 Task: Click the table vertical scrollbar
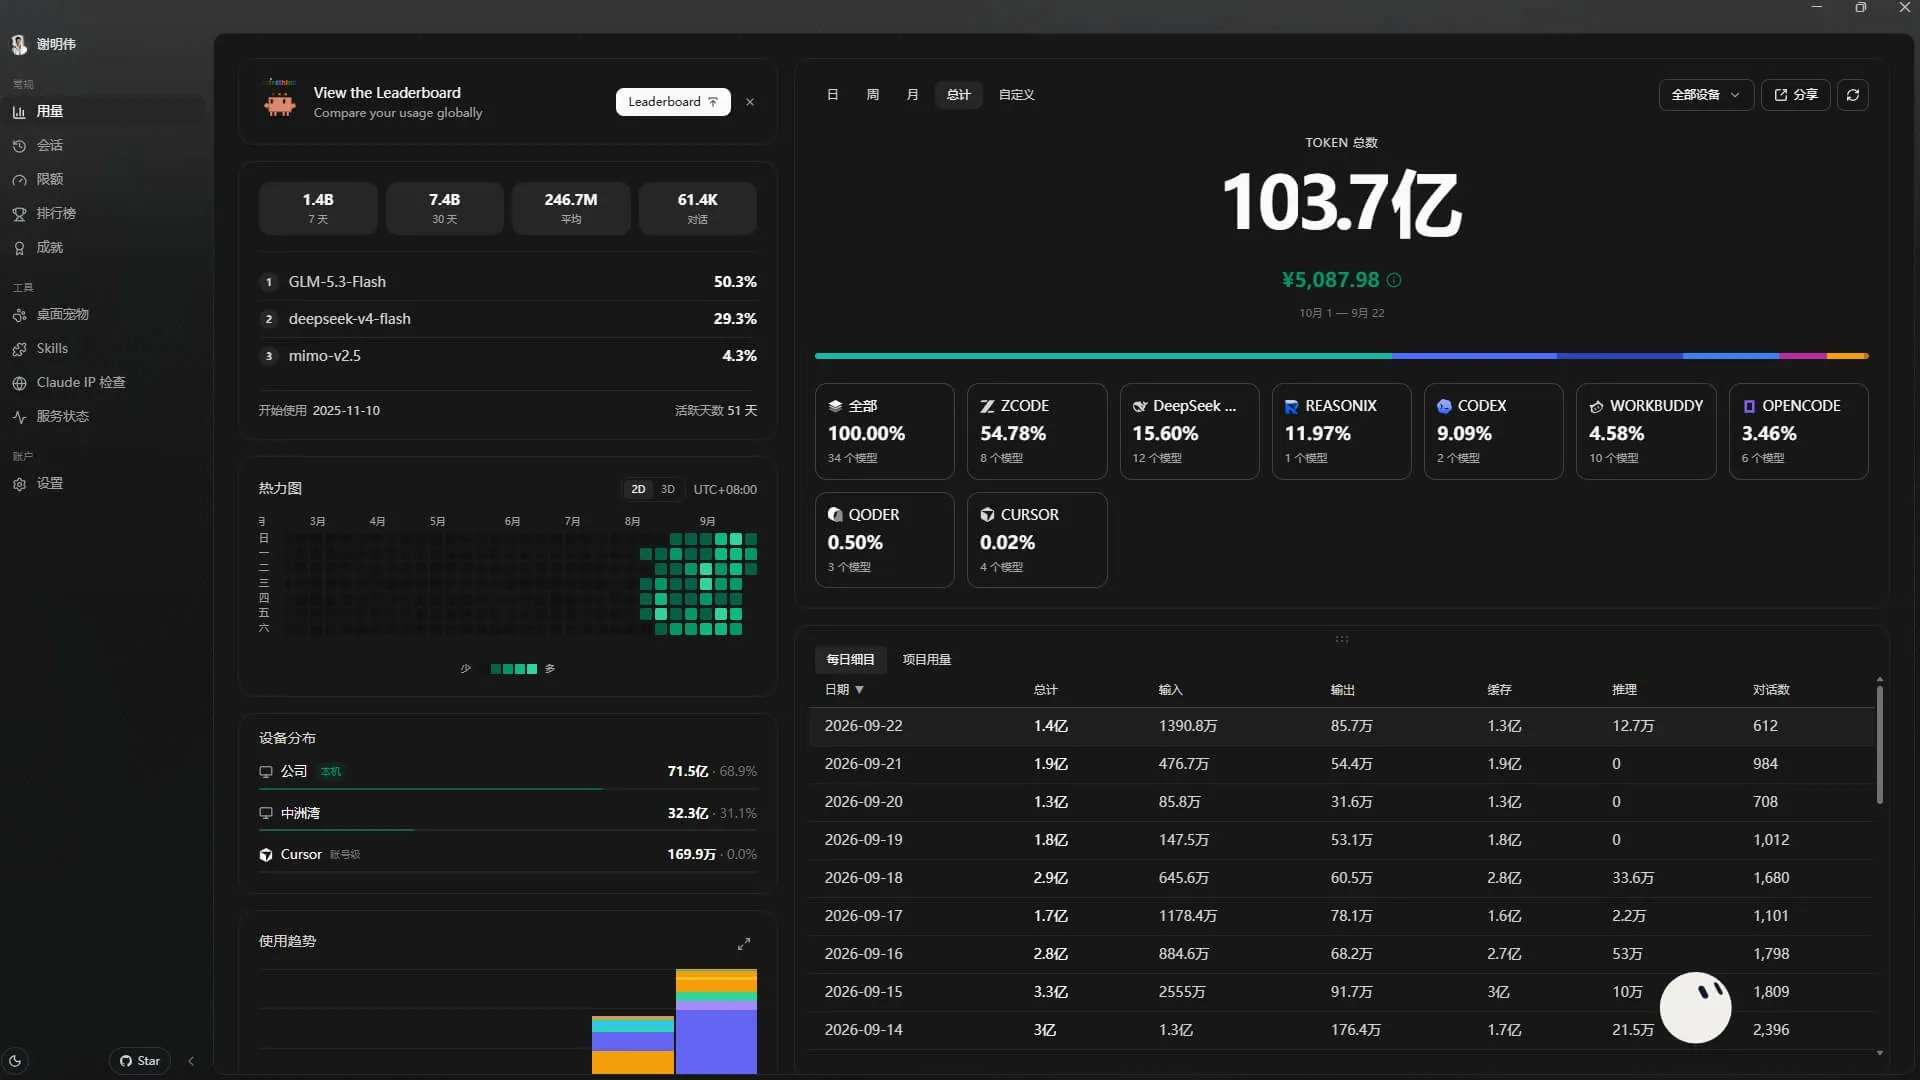click(1880, 744)
